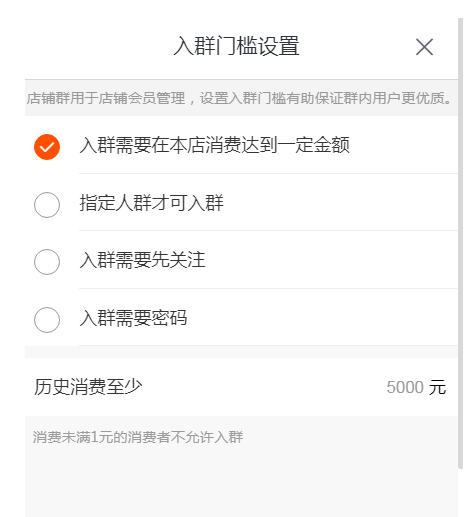The width and height of the screenshot is (476, 517).
Task: Click the 入群需要先关注 option text
Action: (x=142, y=260)
